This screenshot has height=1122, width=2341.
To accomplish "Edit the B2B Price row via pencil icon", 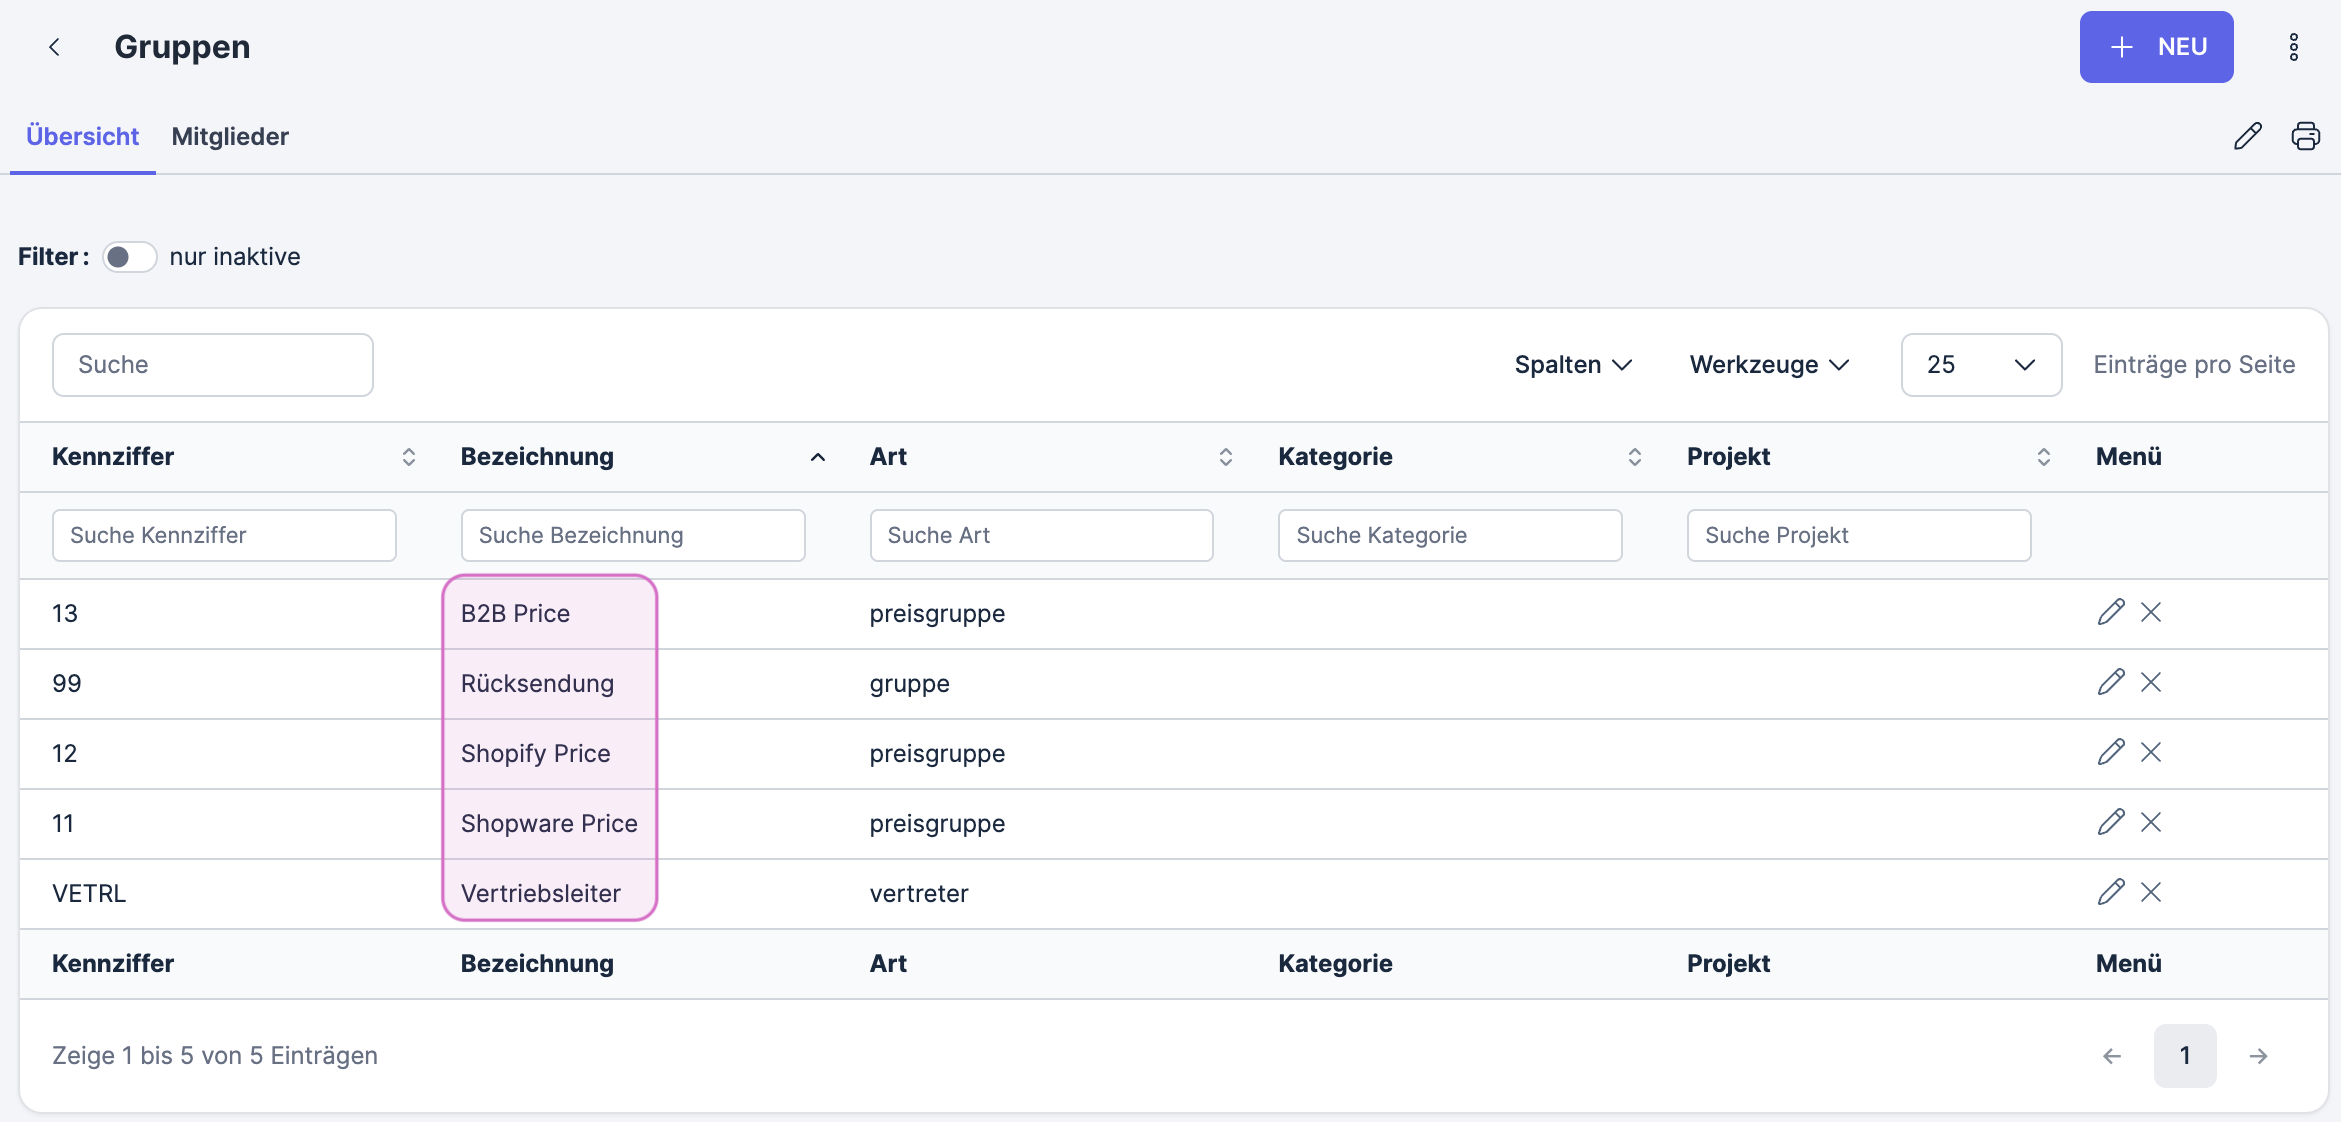I will point(2112,611).
